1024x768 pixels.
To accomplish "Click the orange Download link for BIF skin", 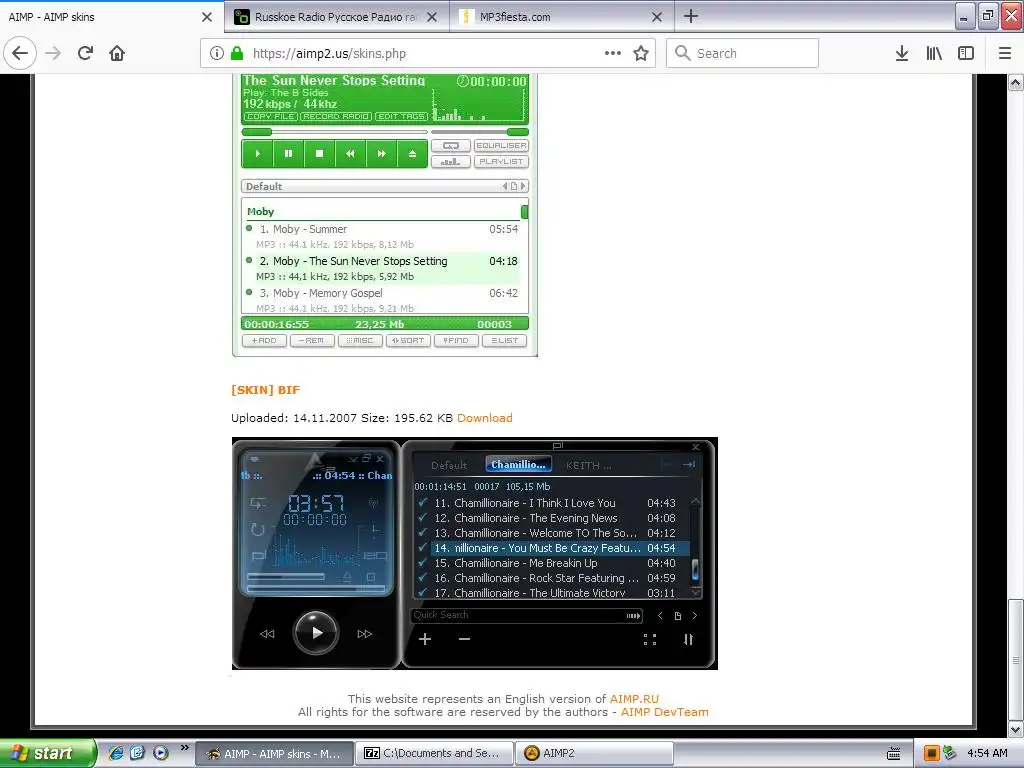I will point(485,418).
